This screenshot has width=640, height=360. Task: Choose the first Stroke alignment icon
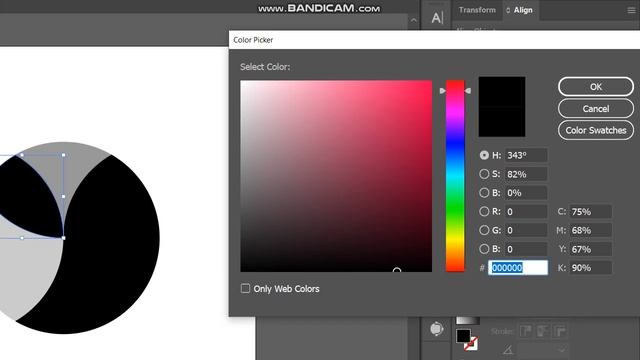(x=525, y=331)
